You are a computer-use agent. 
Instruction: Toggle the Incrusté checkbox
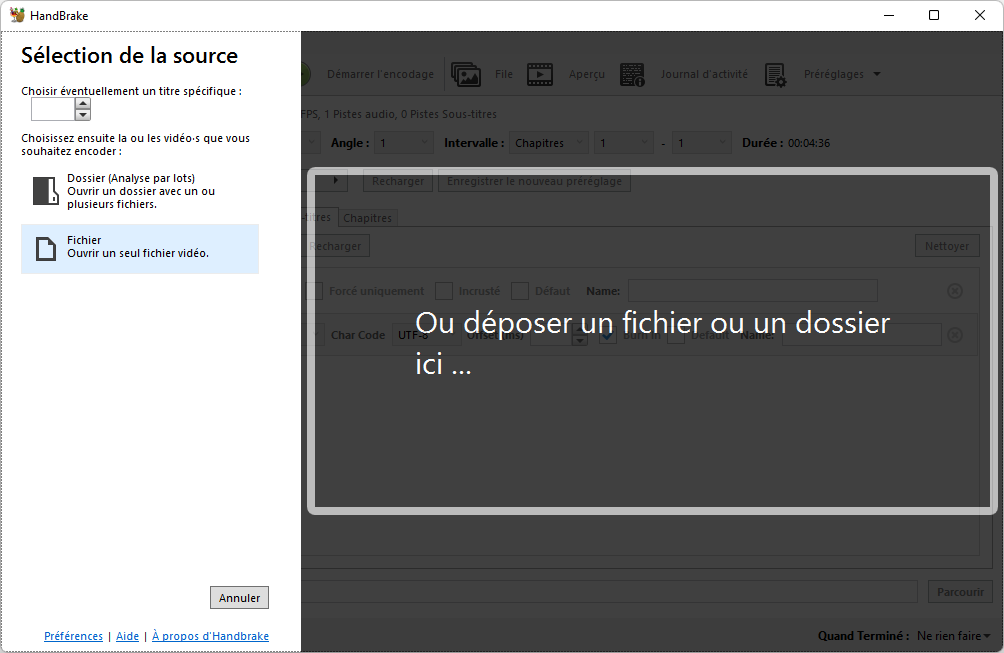click(x=444, y=291)
